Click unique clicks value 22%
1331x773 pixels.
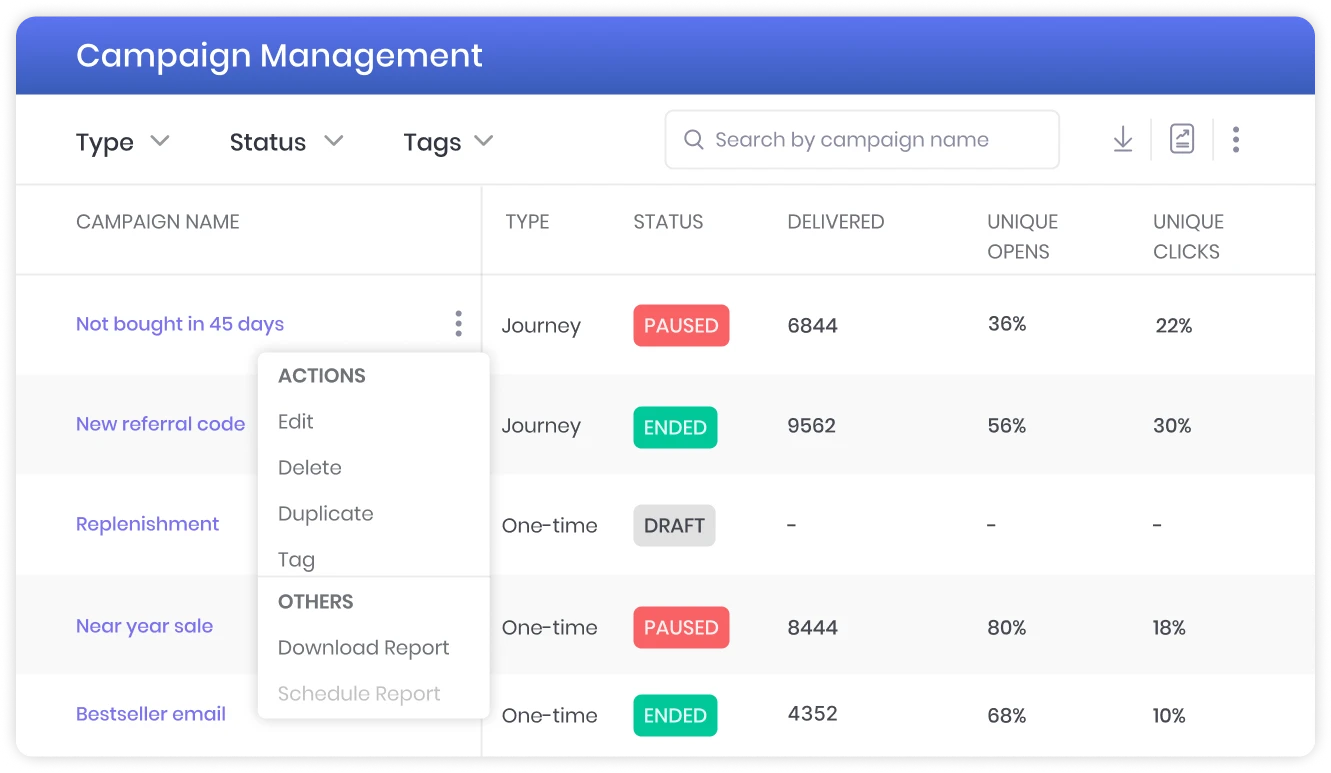pyautogui.click(x=1173, y=326)
